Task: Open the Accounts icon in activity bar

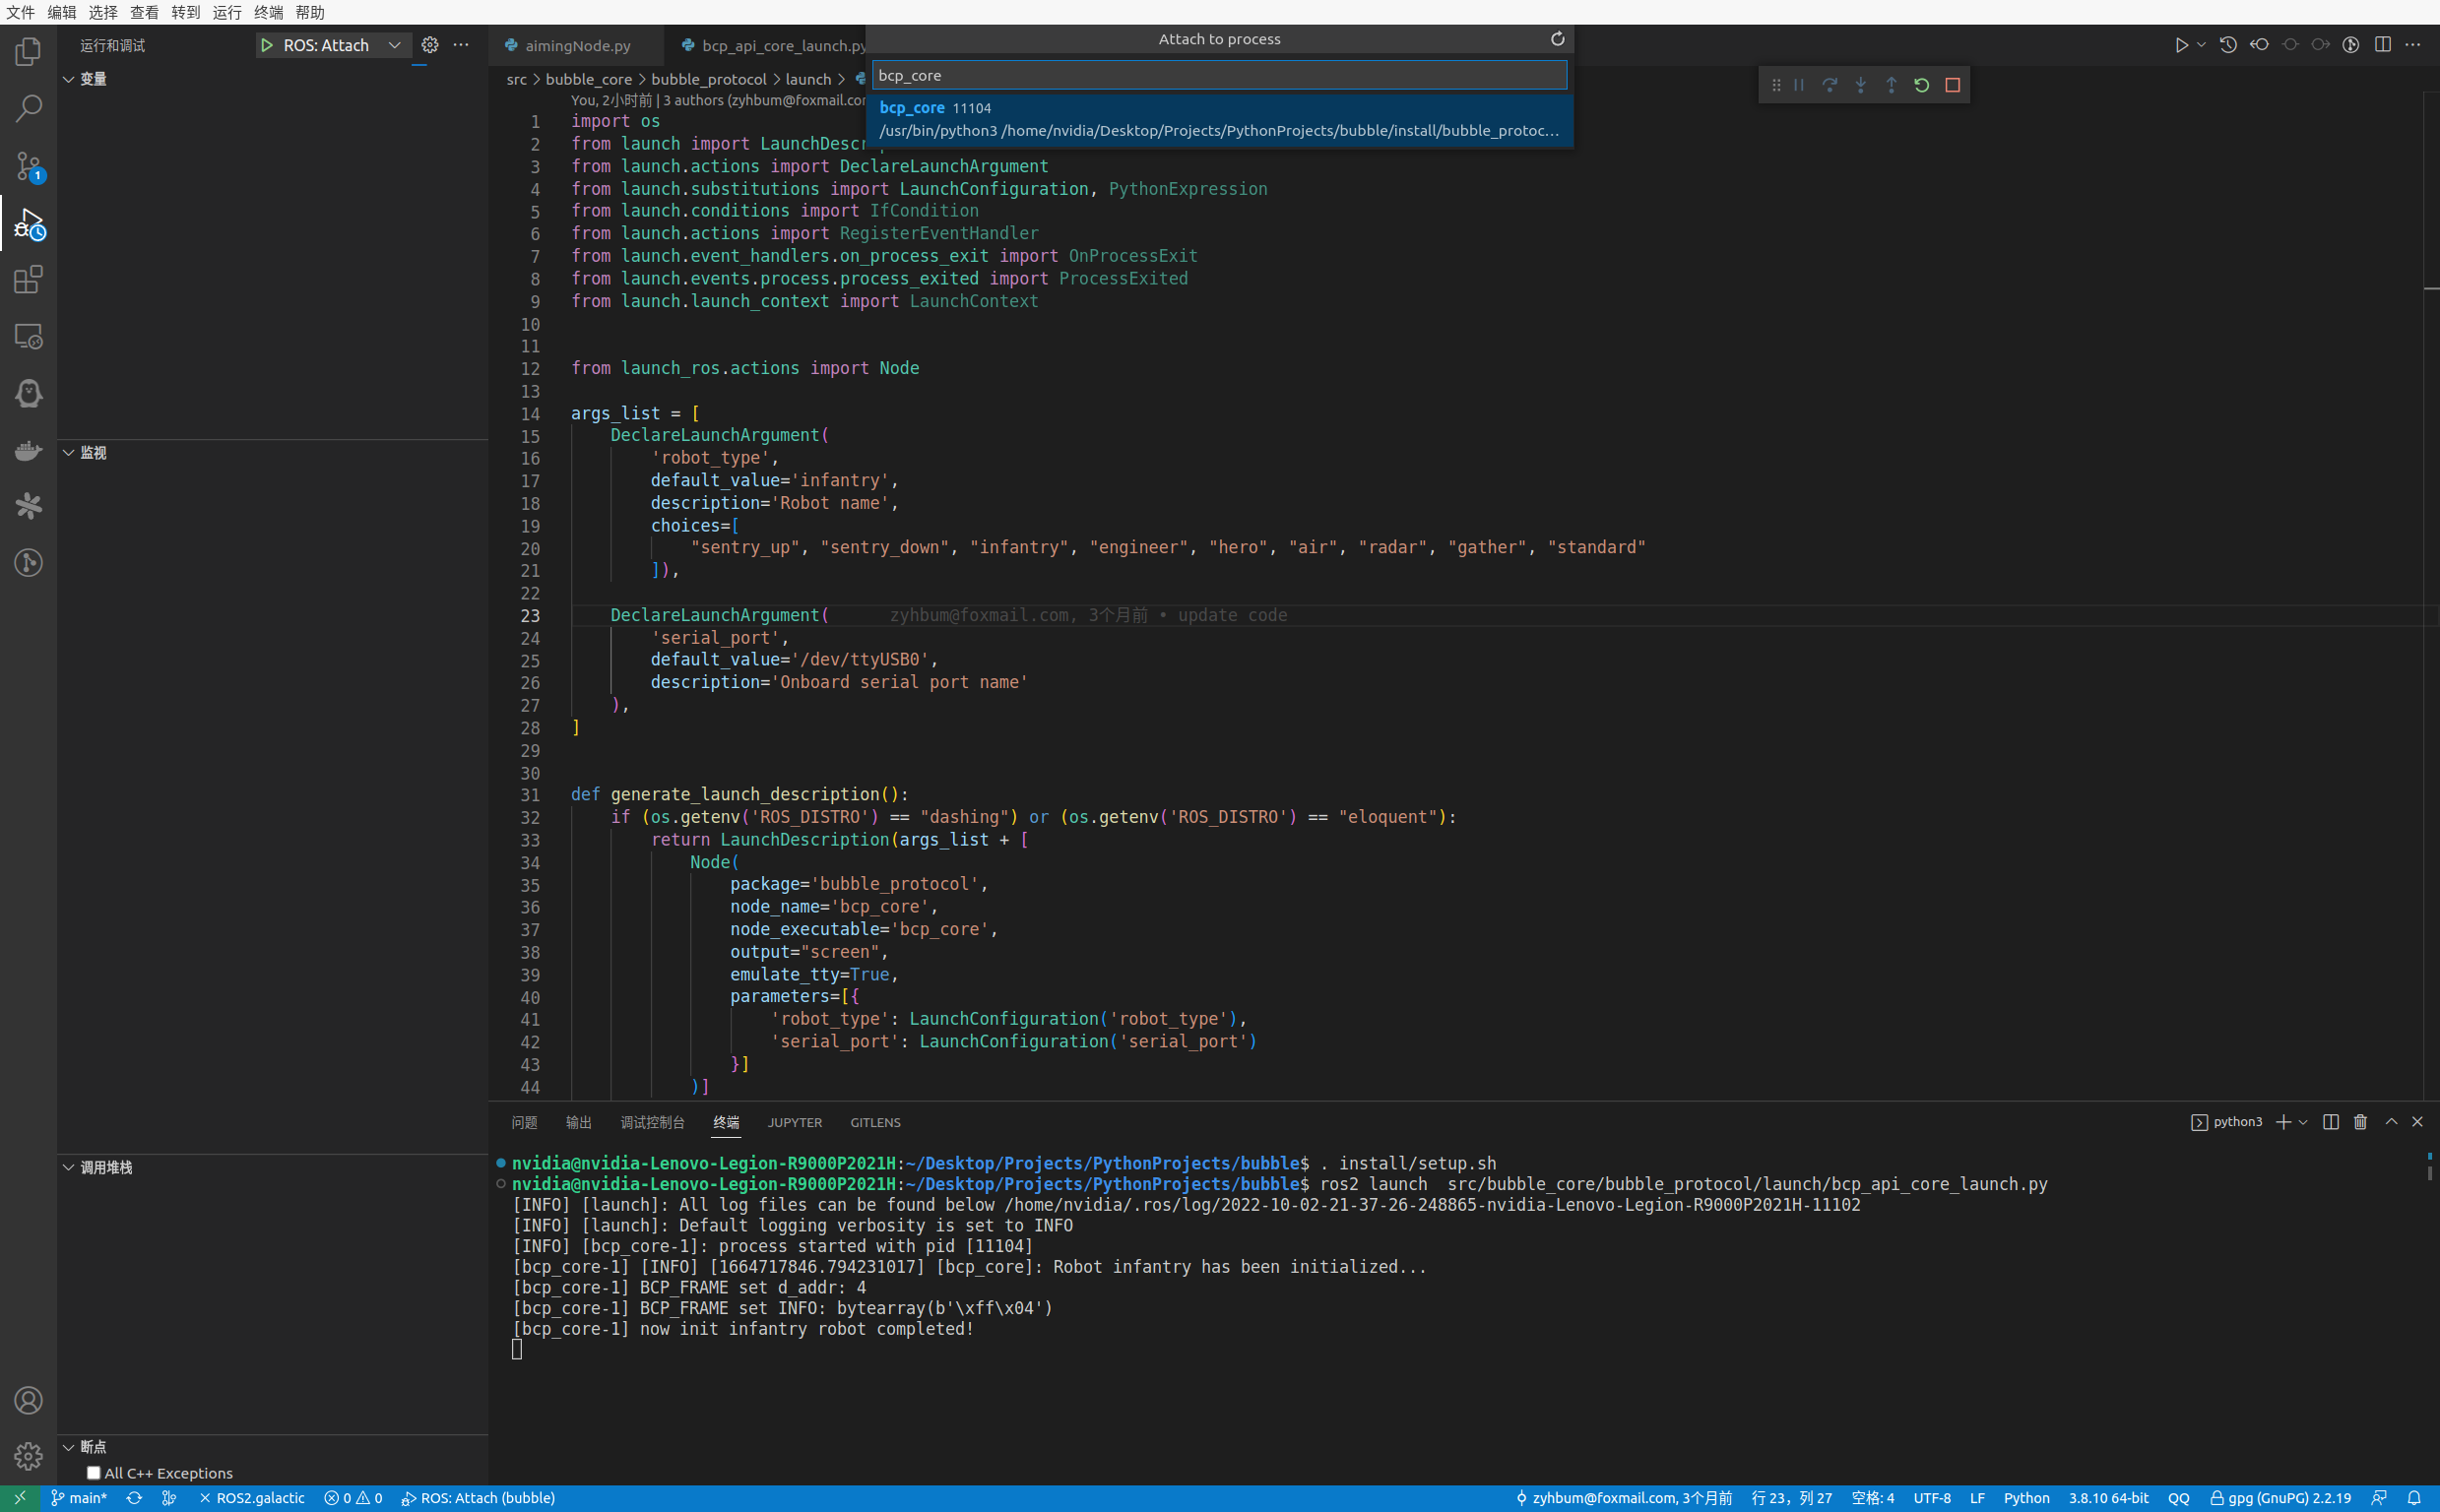Action: (x=28, y=1399)
